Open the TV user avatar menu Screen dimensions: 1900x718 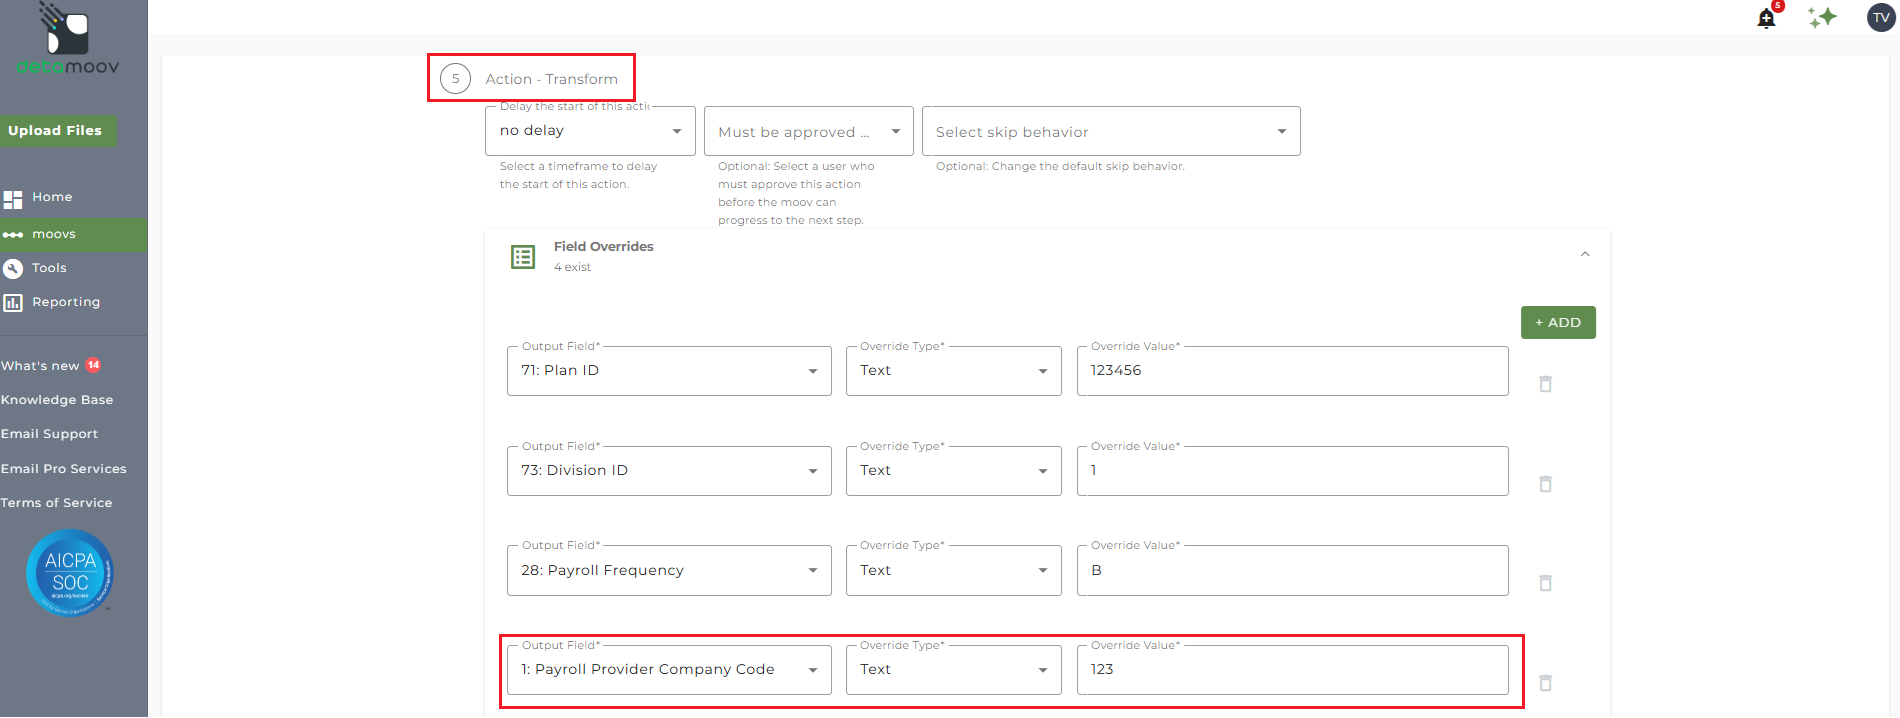(1881, 17)
